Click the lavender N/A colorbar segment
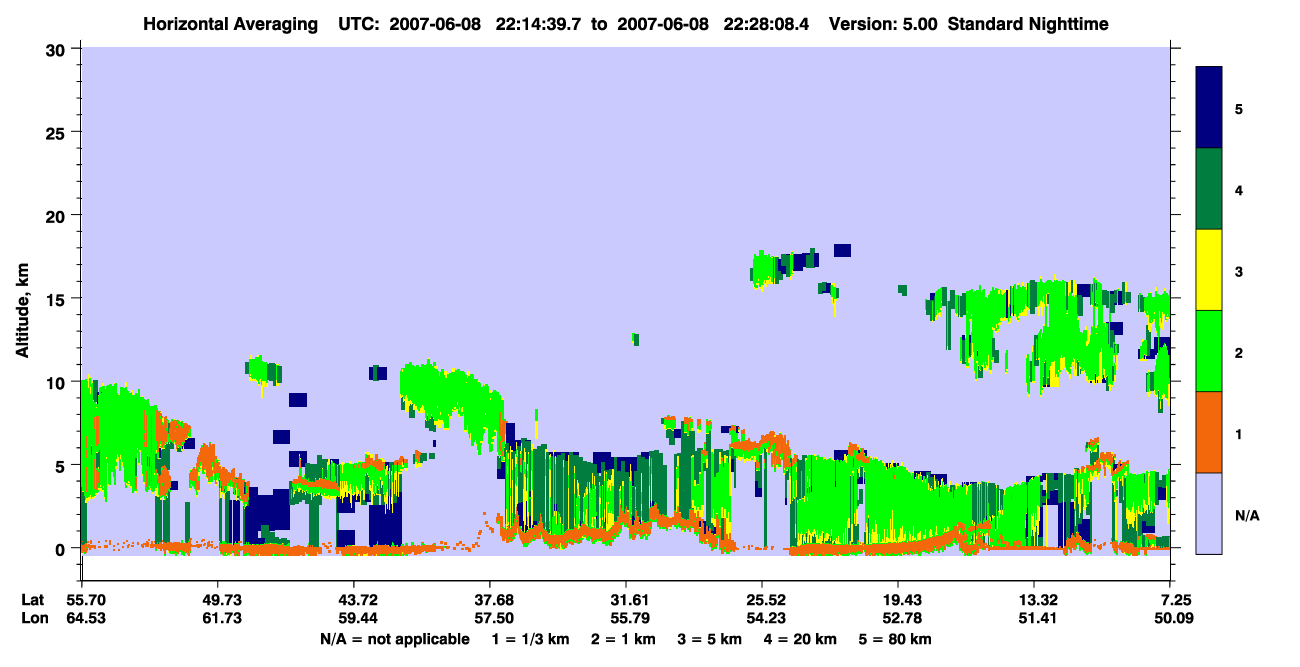Viewport: 1300px width, 667px height. pos(1209,513)
